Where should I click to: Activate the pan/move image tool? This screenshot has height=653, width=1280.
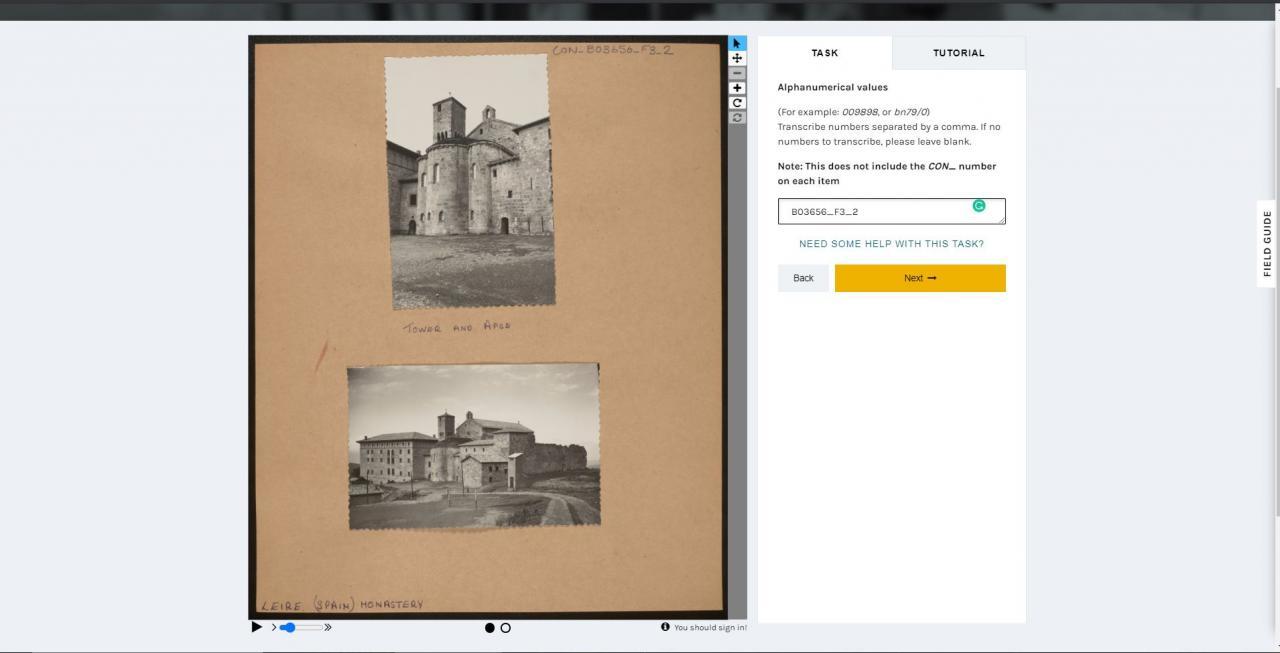(737, 58)
